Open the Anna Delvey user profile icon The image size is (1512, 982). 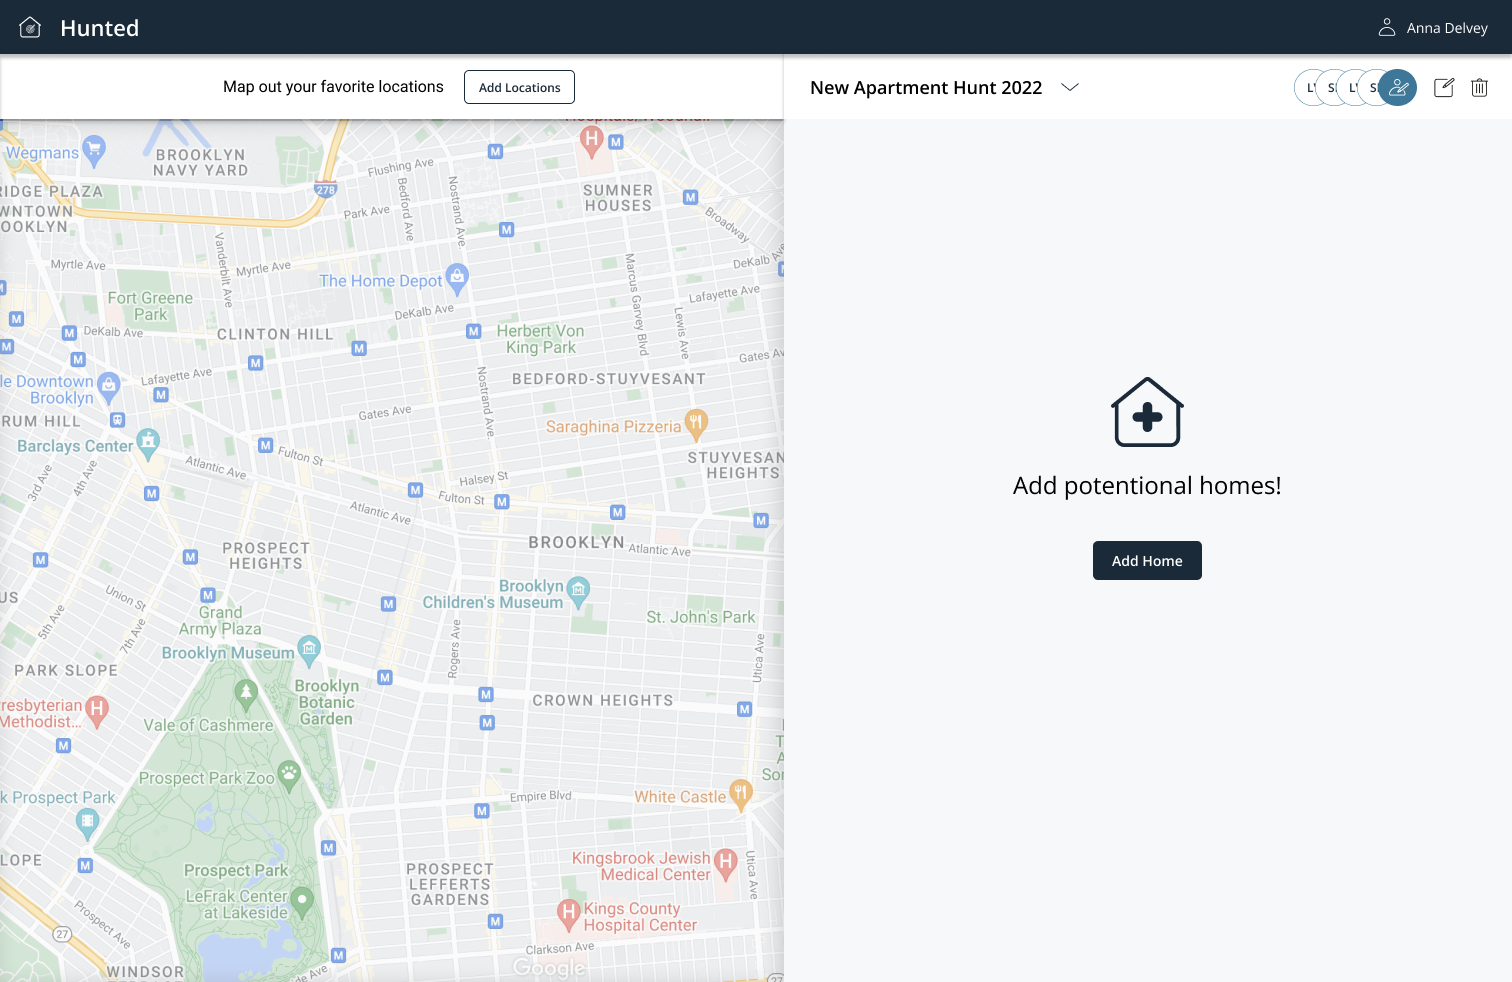pos(1387,28)
